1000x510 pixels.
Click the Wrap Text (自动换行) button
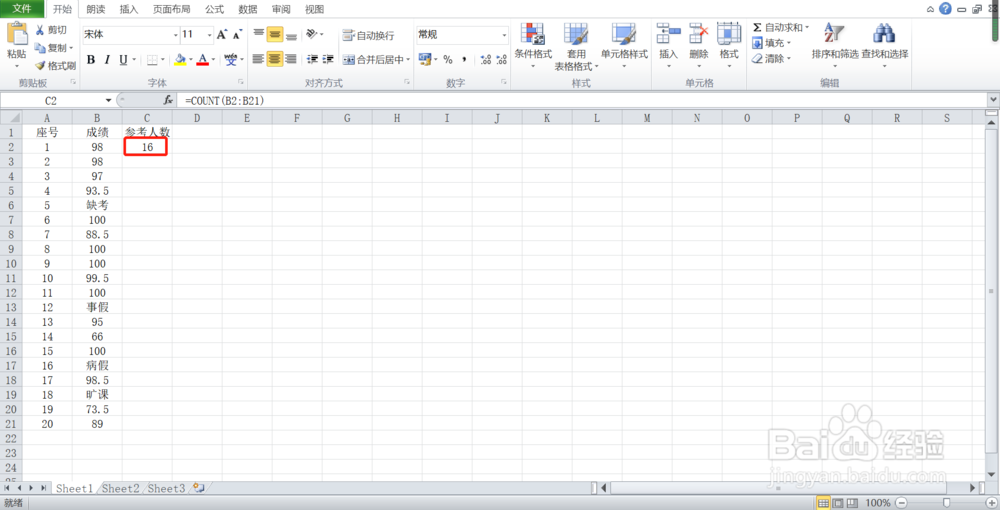[369, 35]
